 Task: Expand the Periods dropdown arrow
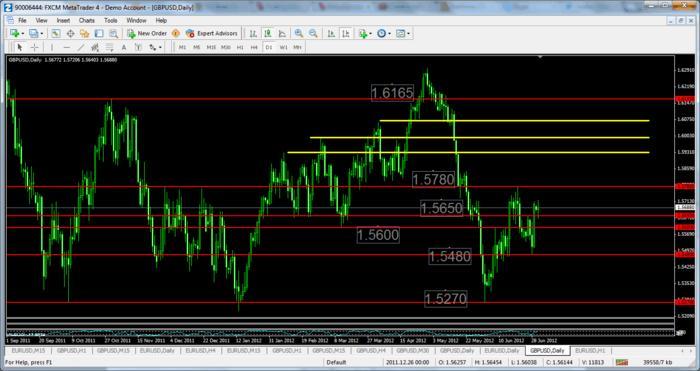389,34
